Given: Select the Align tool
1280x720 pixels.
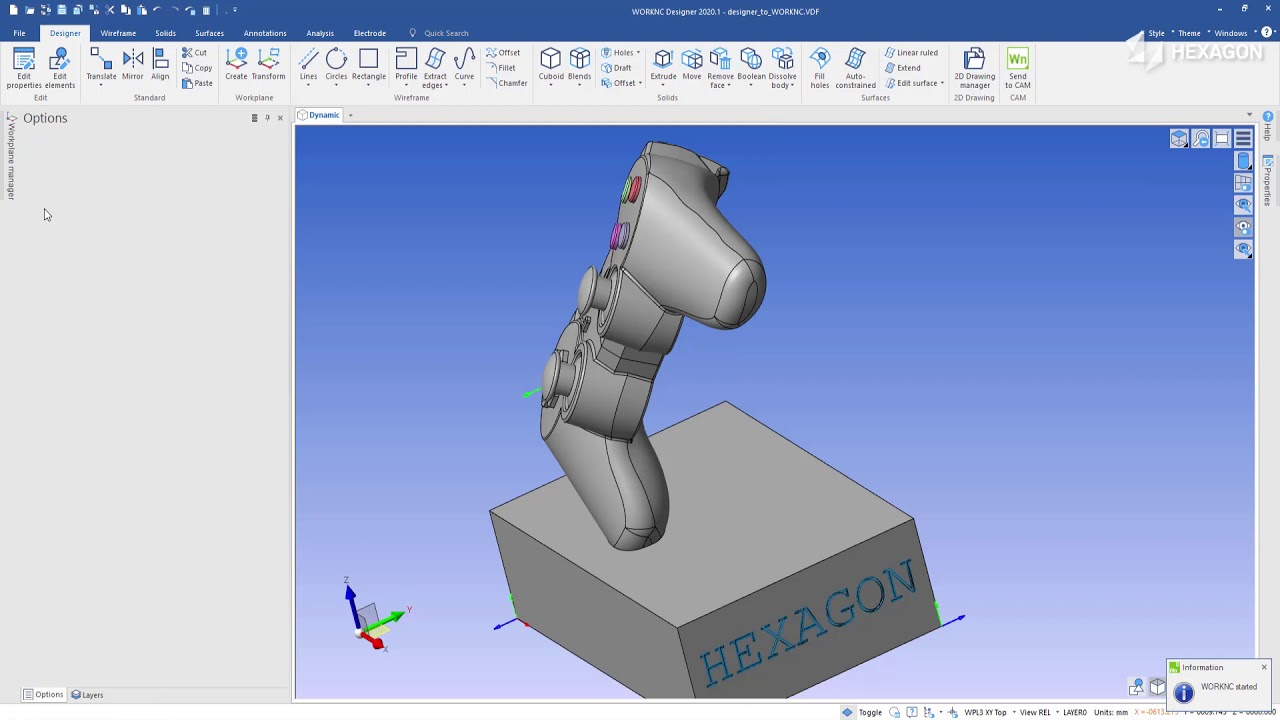Looking at the screenshot, I should pos(160,65).
